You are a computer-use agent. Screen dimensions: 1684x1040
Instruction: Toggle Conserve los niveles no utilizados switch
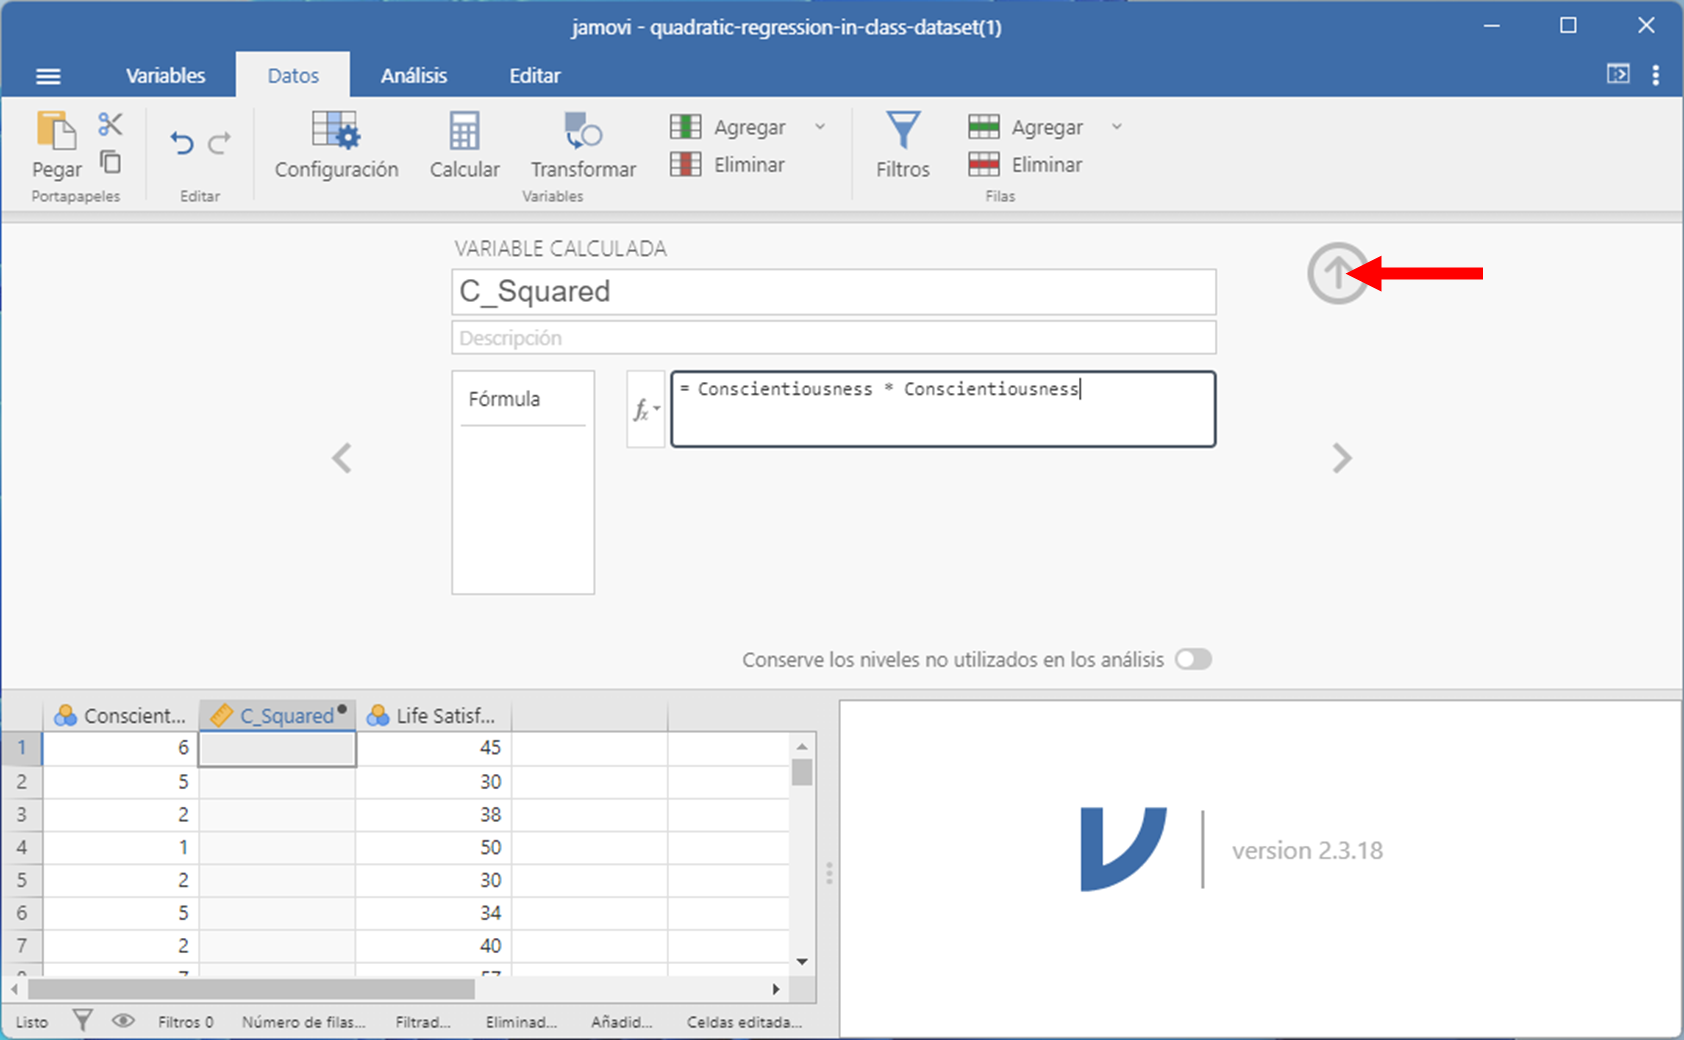(1193, 660)
